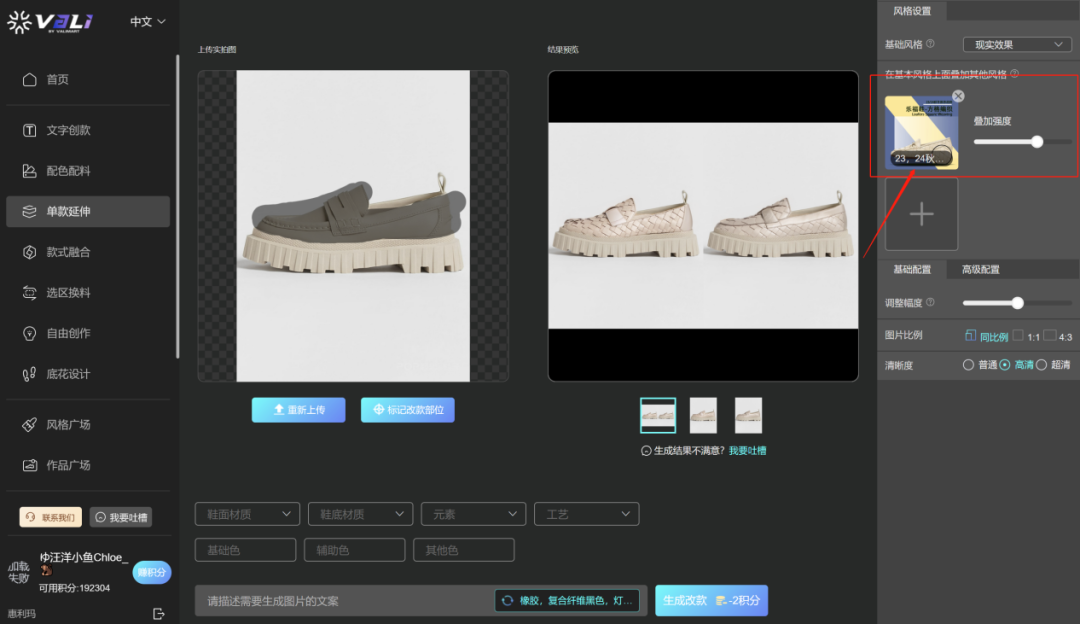Select the 超清 clarity radio button
1080x624 pixels.
pos(1041,365)
